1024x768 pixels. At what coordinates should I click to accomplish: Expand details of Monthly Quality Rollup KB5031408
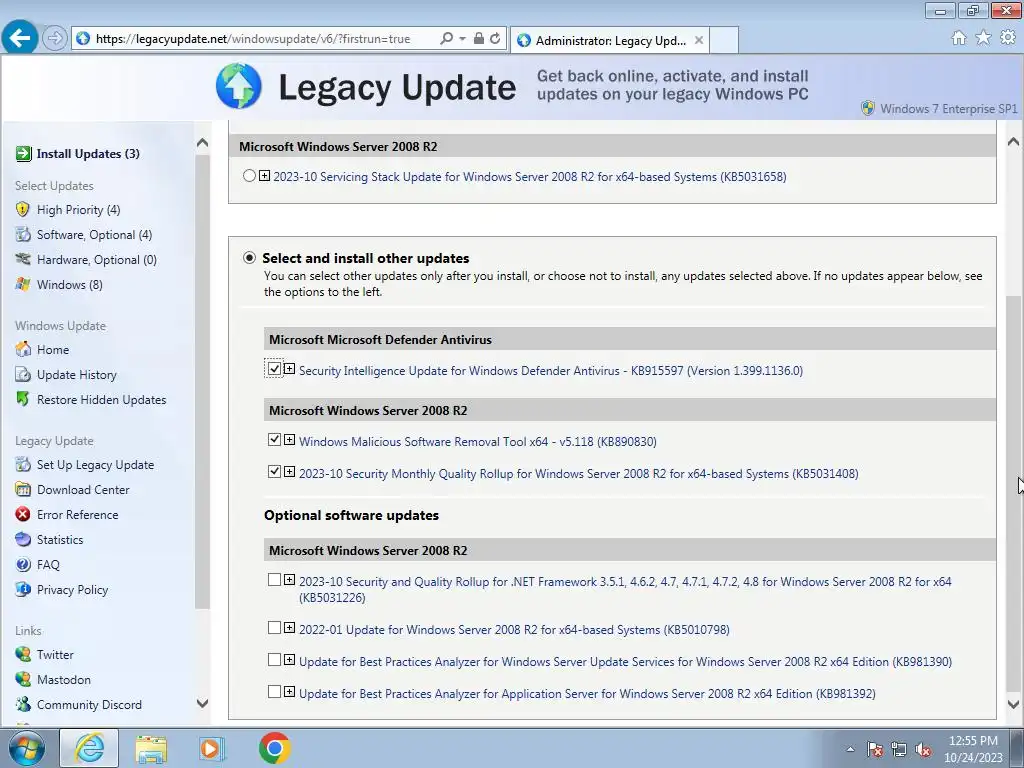coord(289,472)
